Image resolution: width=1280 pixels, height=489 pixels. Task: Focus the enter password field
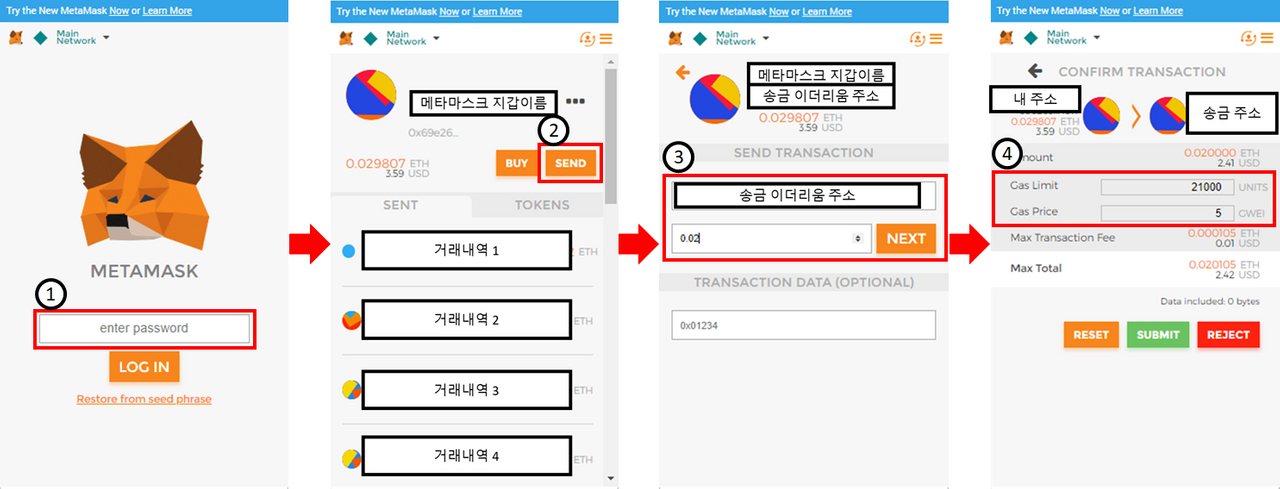tap(144, 328)
